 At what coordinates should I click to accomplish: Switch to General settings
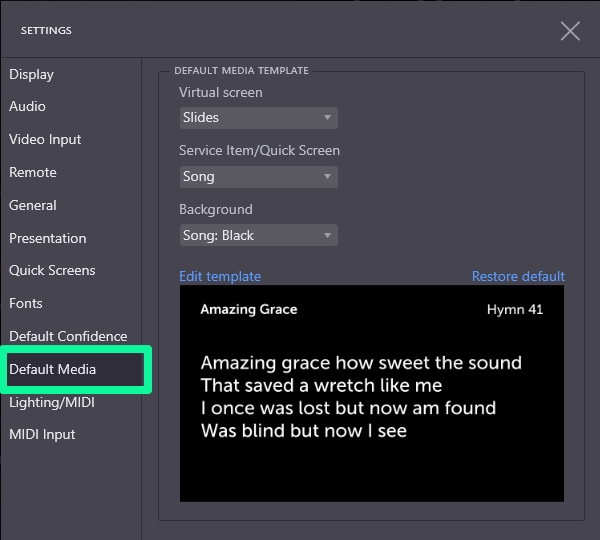pos(33,205)
